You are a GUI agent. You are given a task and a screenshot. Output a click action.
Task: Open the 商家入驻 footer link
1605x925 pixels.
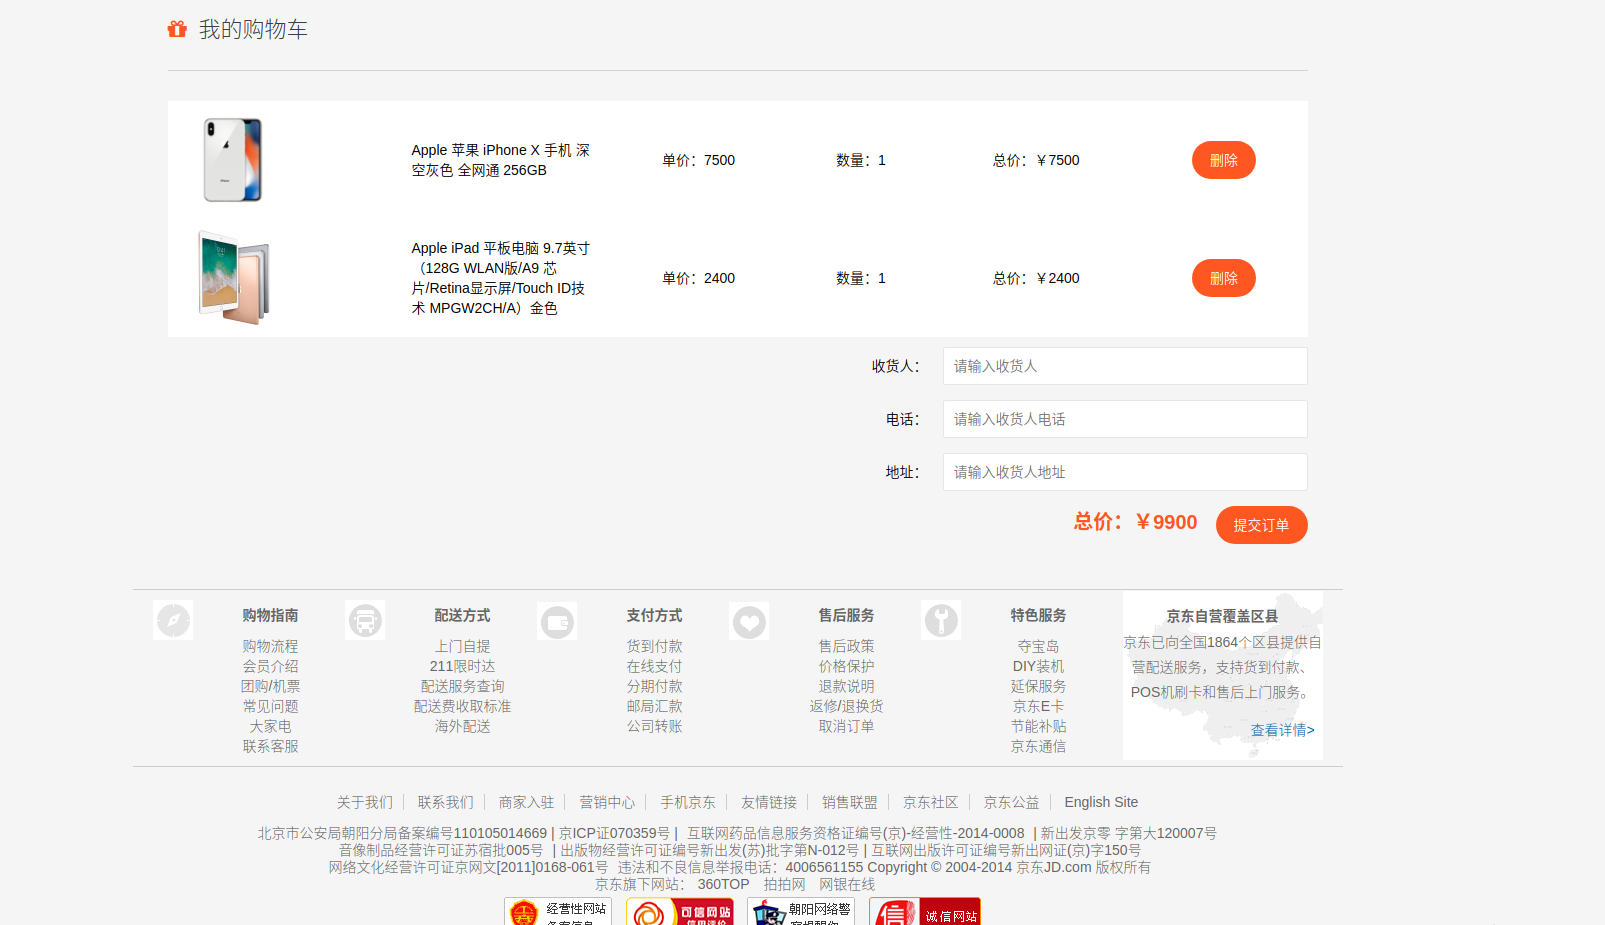pos(526,802)
